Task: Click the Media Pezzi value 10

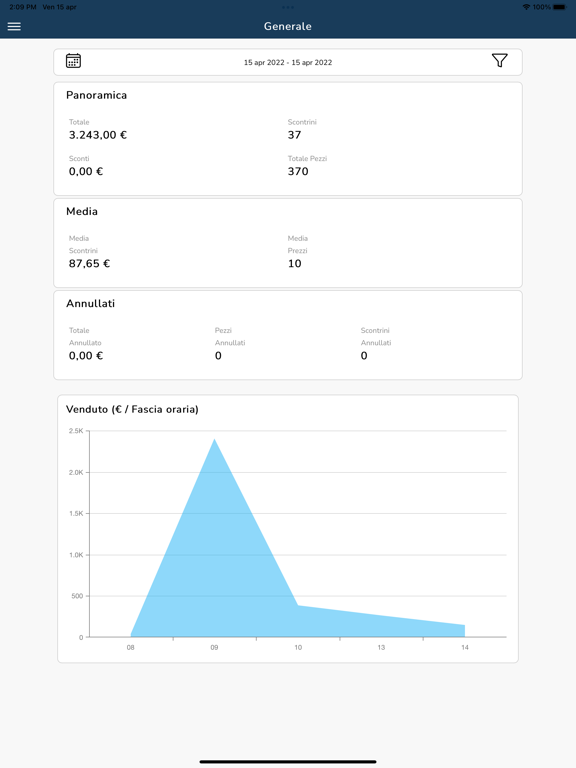Action: tap(294, 264)
